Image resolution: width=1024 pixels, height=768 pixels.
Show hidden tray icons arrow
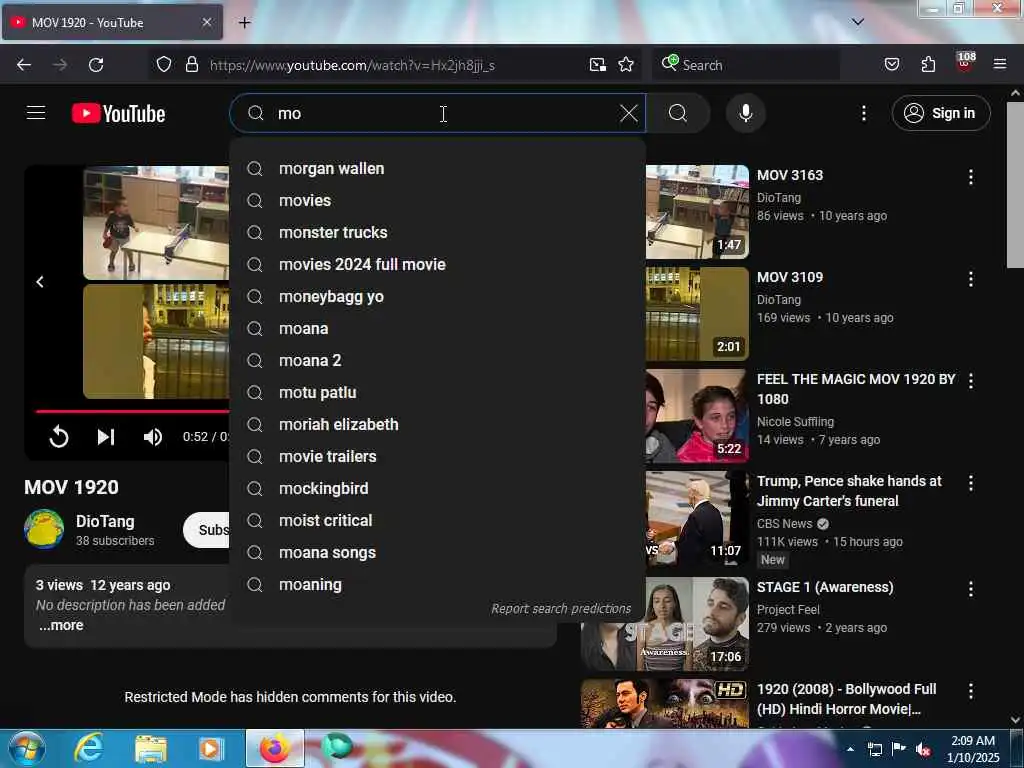click(850, 749)
